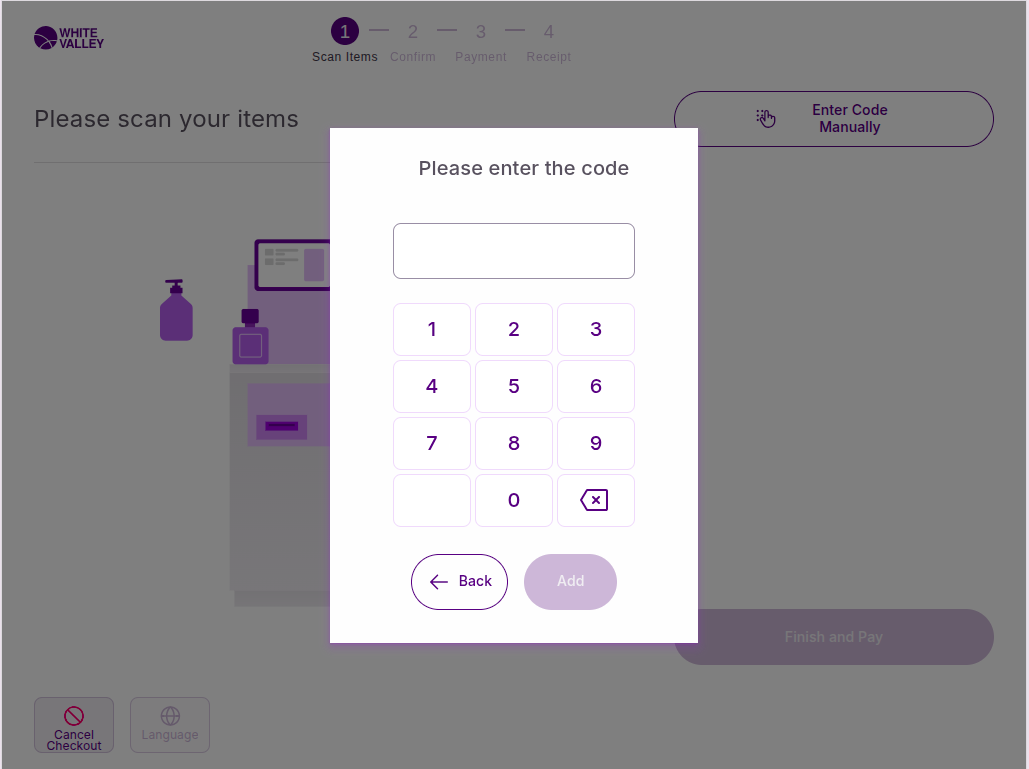Click the backspace delete icon on keypad

coord(595,500)
